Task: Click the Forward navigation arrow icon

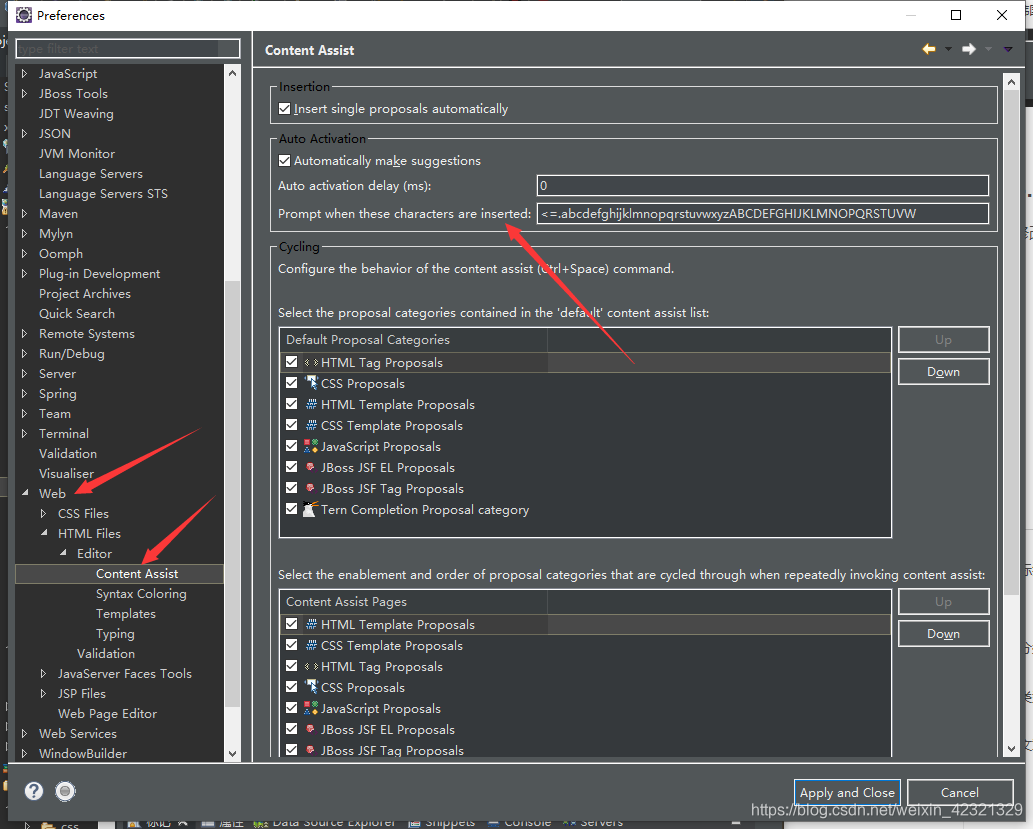Action: pos(968,49)
